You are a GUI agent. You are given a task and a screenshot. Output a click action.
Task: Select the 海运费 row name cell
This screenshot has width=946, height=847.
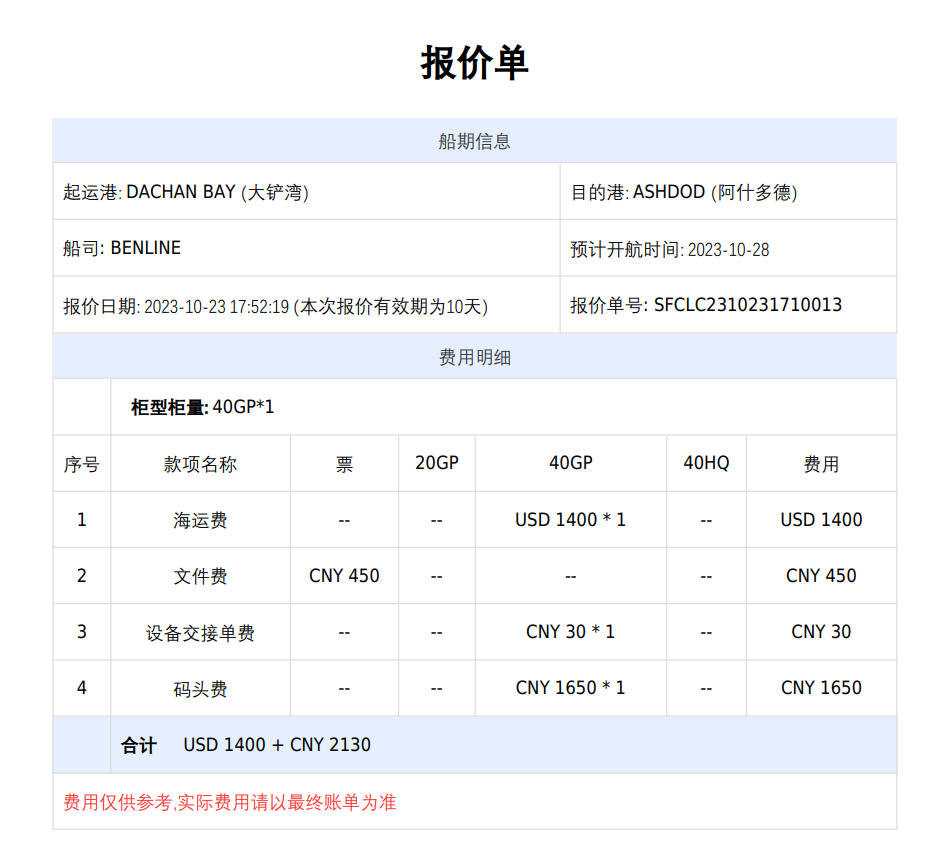coord(200,520)
